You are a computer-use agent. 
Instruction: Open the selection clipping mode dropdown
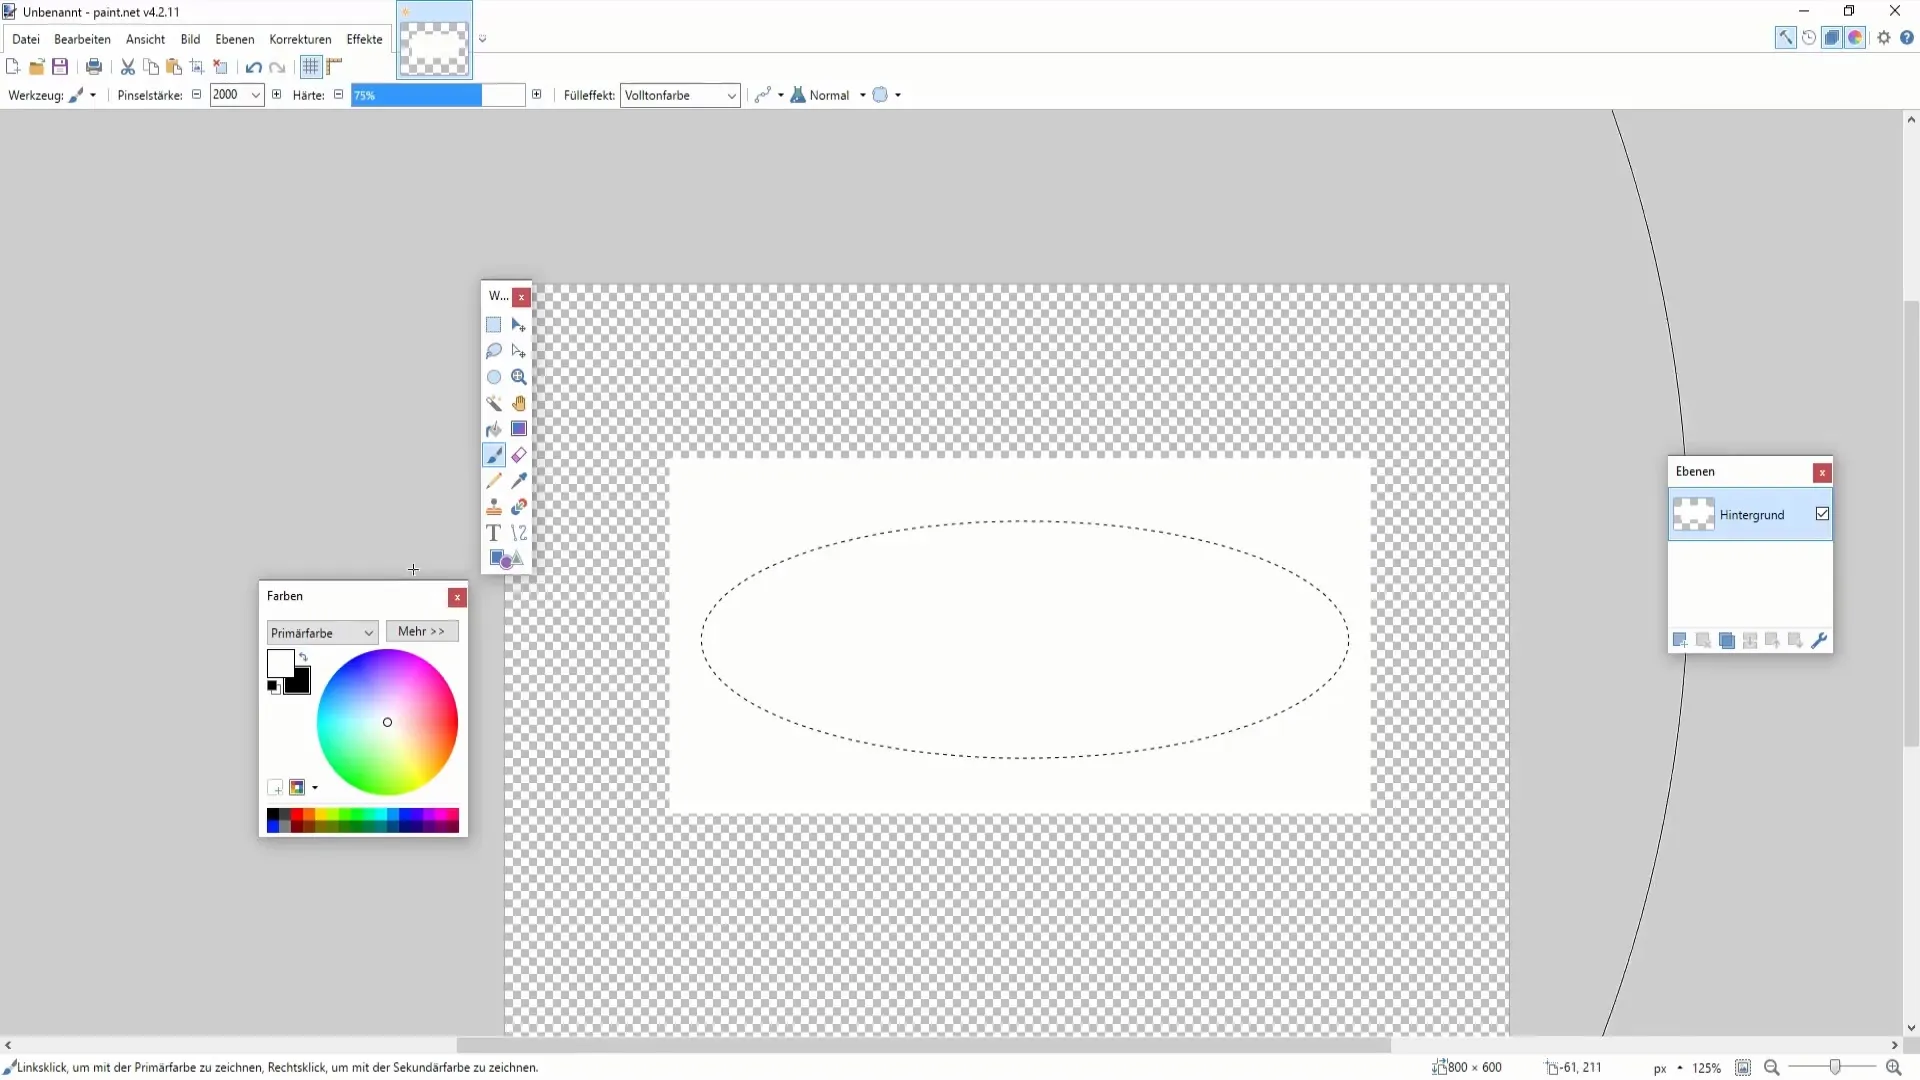pyautogui.click(x=887, y=95)
